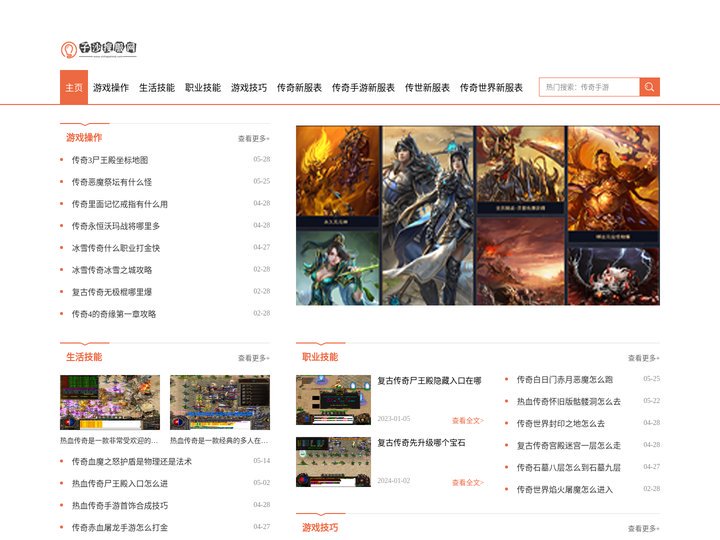Viewport: 720px width, 540px height.
Task: Open the right 生活技能 game screenshot thumbnail
Action: coord(220,402)
